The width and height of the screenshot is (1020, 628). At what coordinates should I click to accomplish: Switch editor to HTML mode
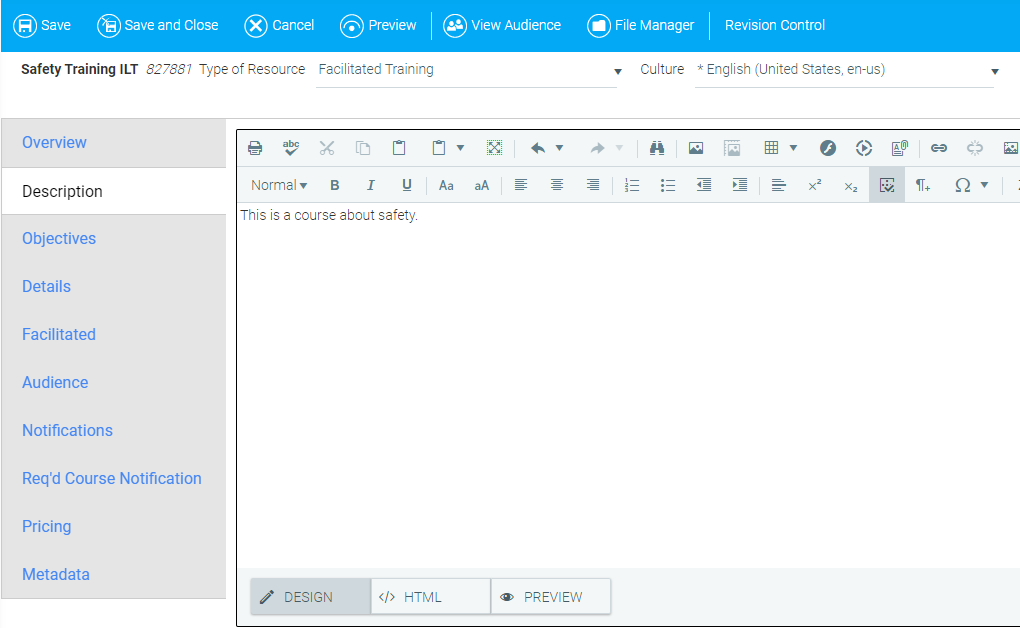(x=431, y=597)
